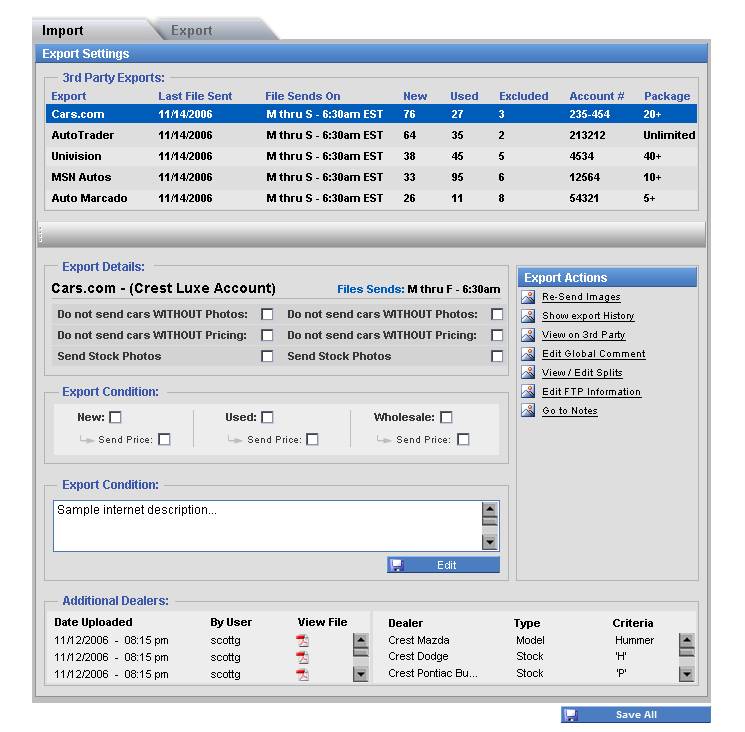Open View / Edit Splits link
This screenshot has width=745, height=732.
582,373
